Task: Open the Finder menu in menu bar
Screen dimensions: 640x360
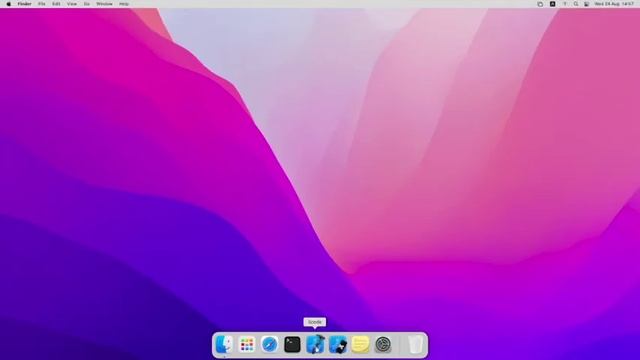Action: pyautogui.click(x=24, y=4)
